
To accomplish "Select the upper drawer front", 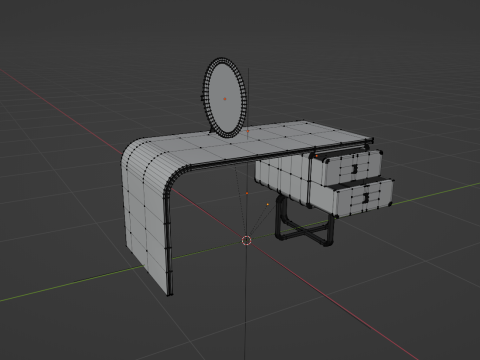I will coord(353,168).
